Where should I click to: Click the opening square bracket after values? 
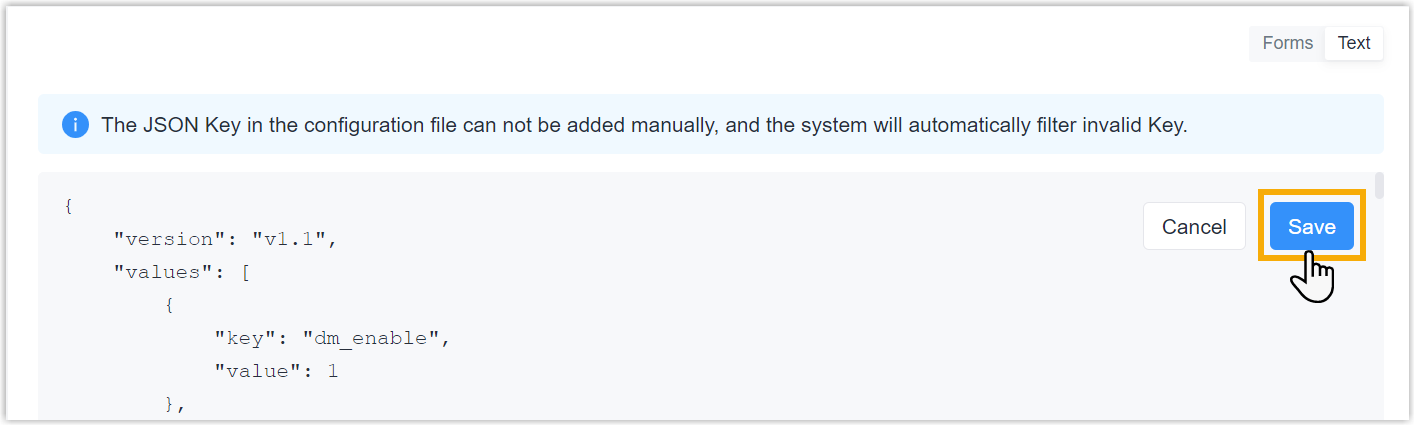(245, 273)
